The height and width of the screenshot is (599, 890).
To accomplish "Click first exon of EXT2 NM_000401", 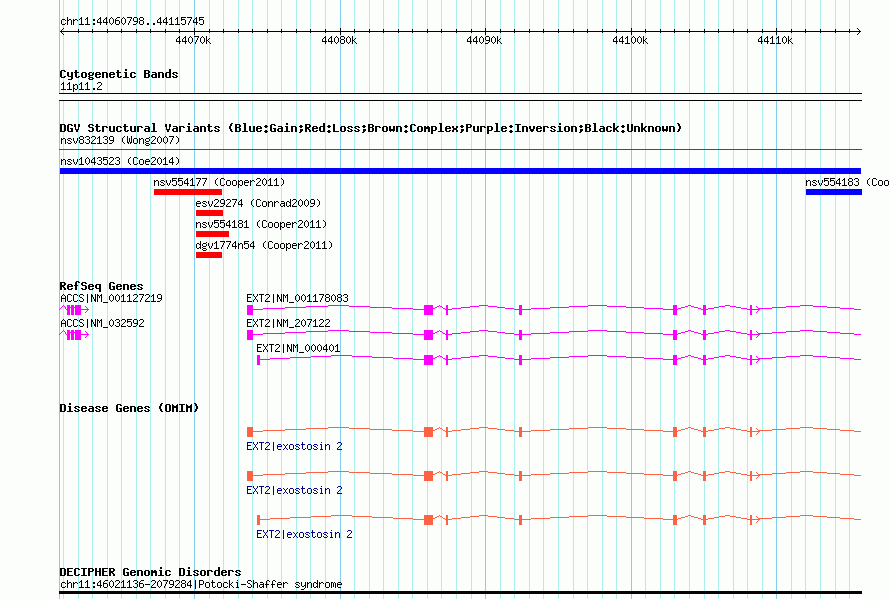I will [258, 360].
